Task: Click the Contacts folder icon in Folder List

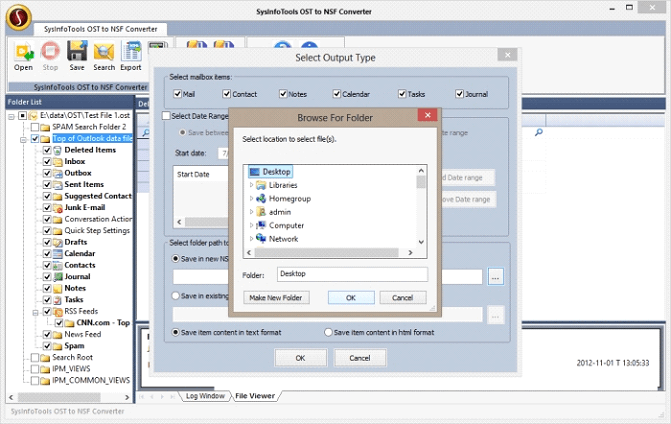Action: 57,265
